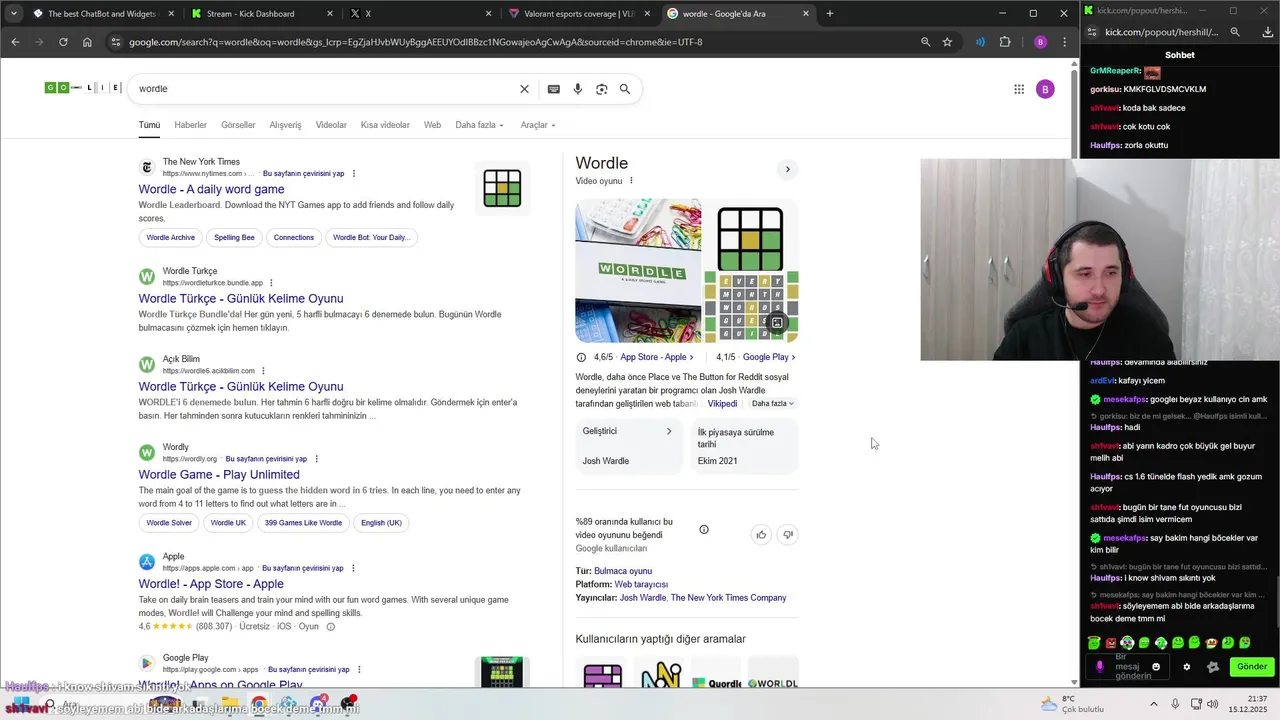Open Bulmaca oyunu genre link

[623, 571]
